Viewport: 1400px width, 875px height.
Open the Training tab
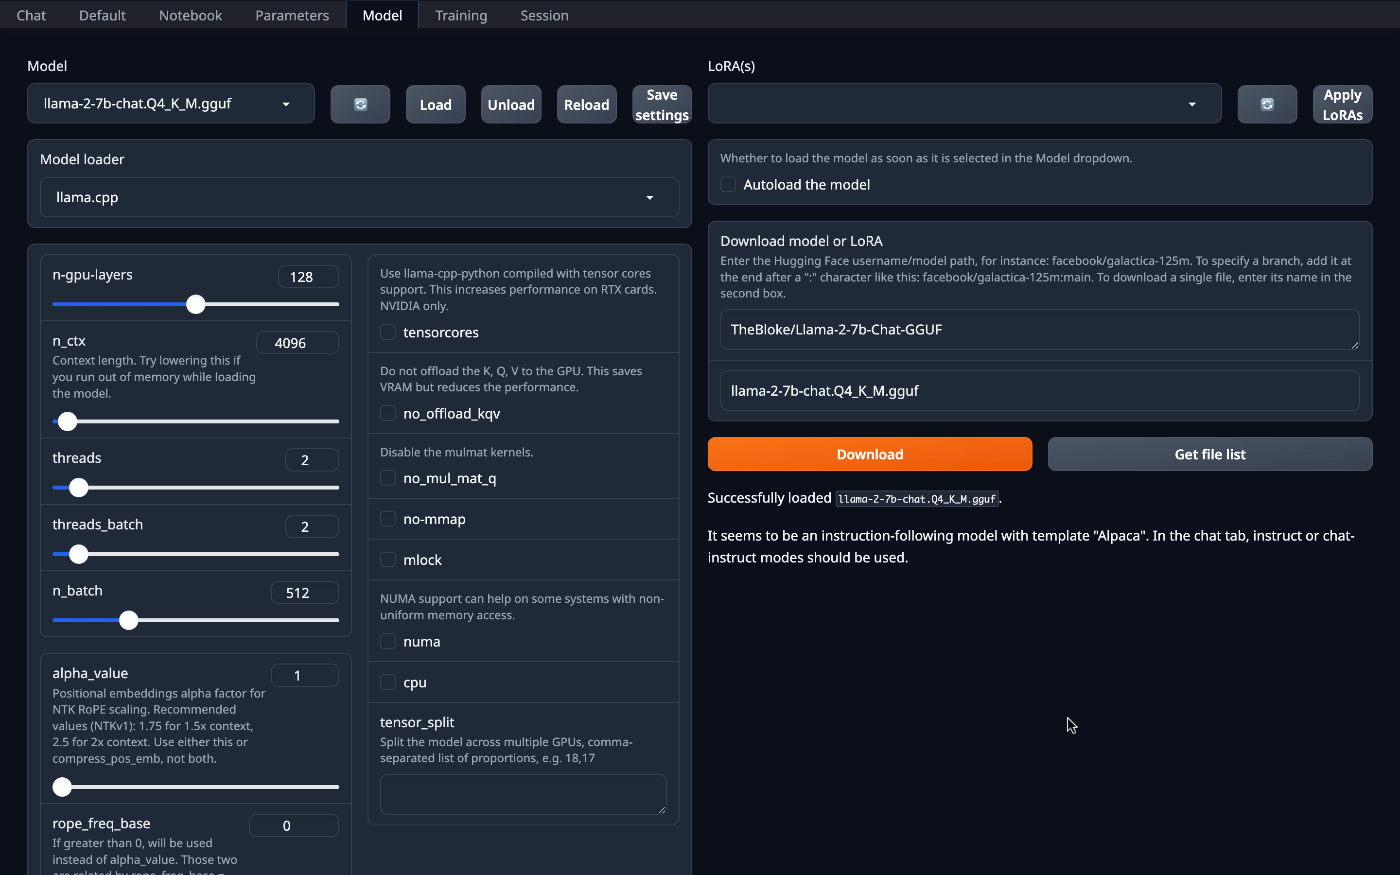click(x=461, y=15)
